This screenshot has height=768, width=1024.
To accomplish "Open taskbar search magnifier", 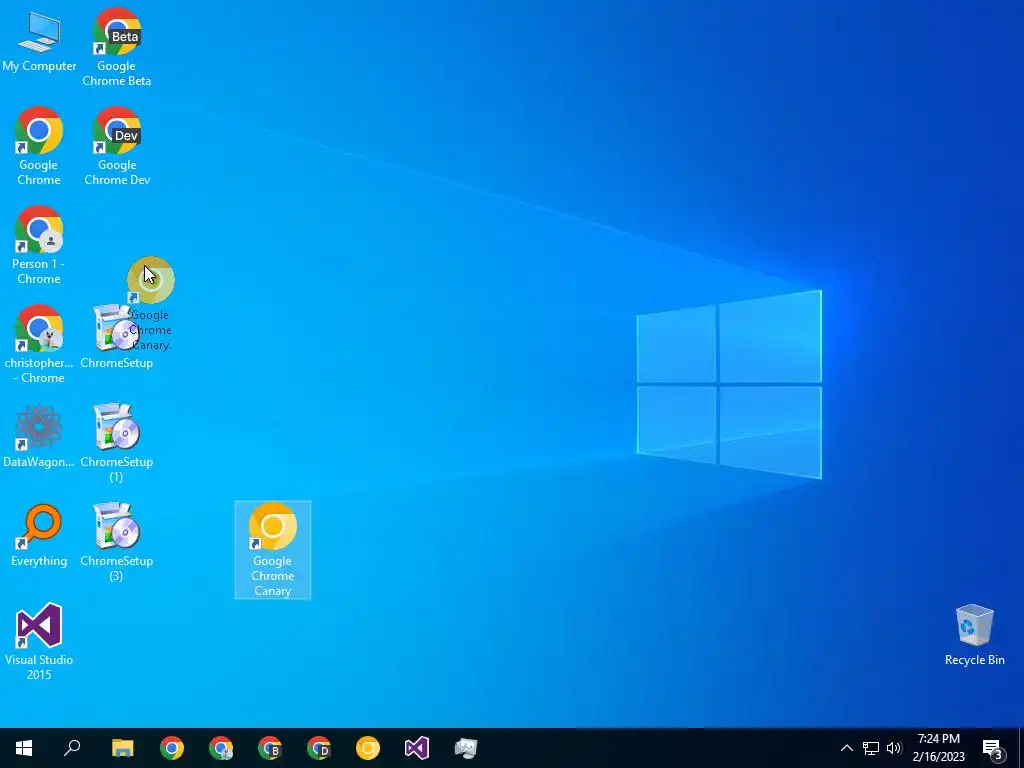I will tap(72, 748).
